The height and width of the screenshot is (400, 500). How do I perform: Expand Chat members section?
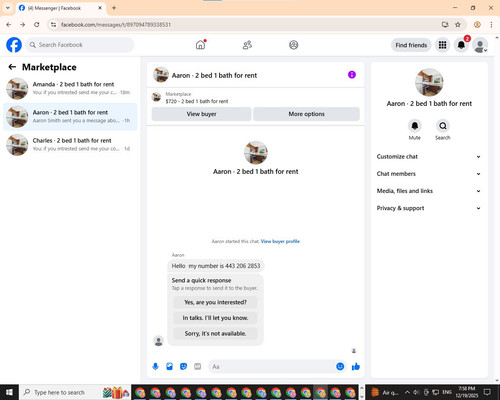pyautogui.click(x=429, y=174)
